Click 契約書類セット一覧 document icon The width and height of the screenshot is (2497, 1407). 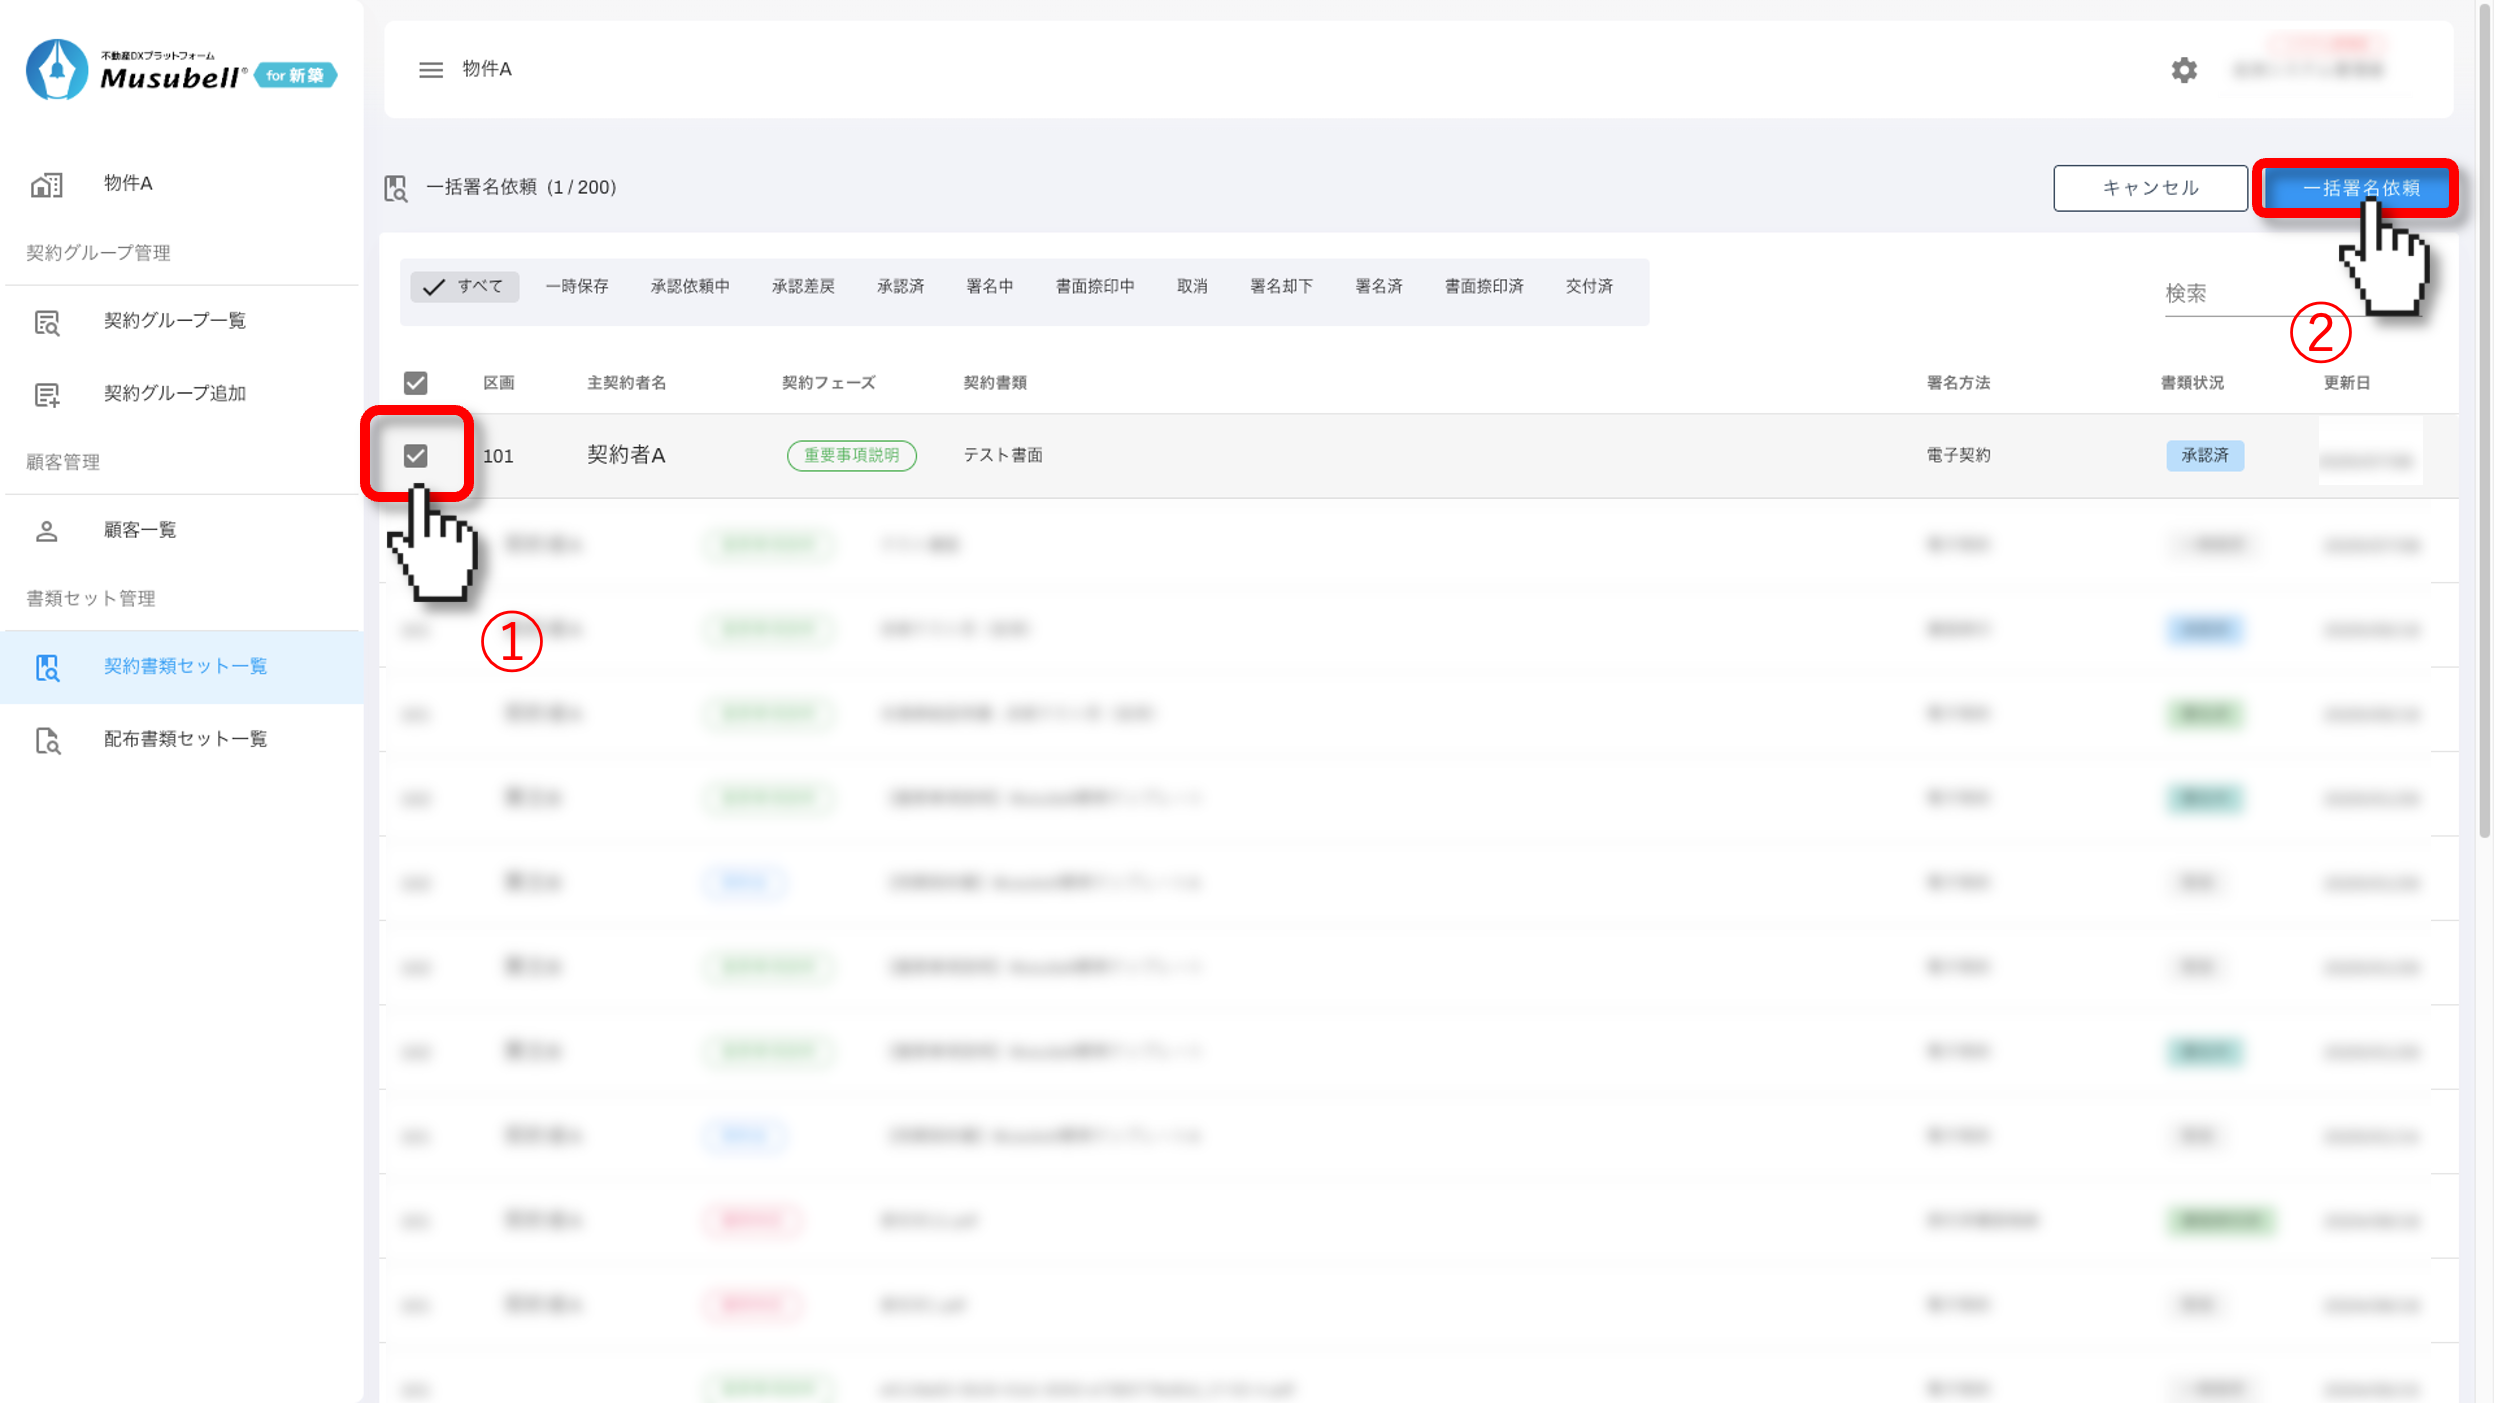tap(47, 668)
